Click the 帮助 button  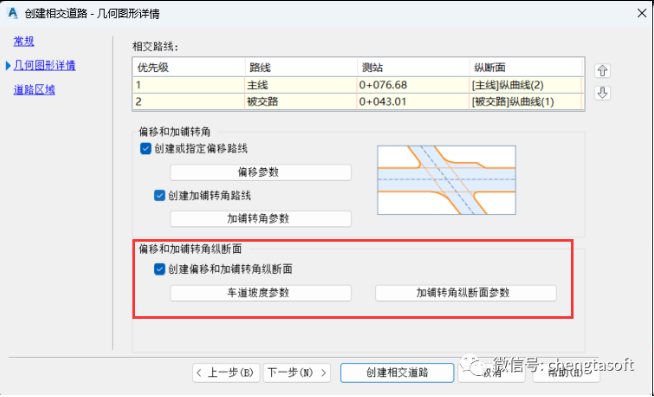pos(566,373)
